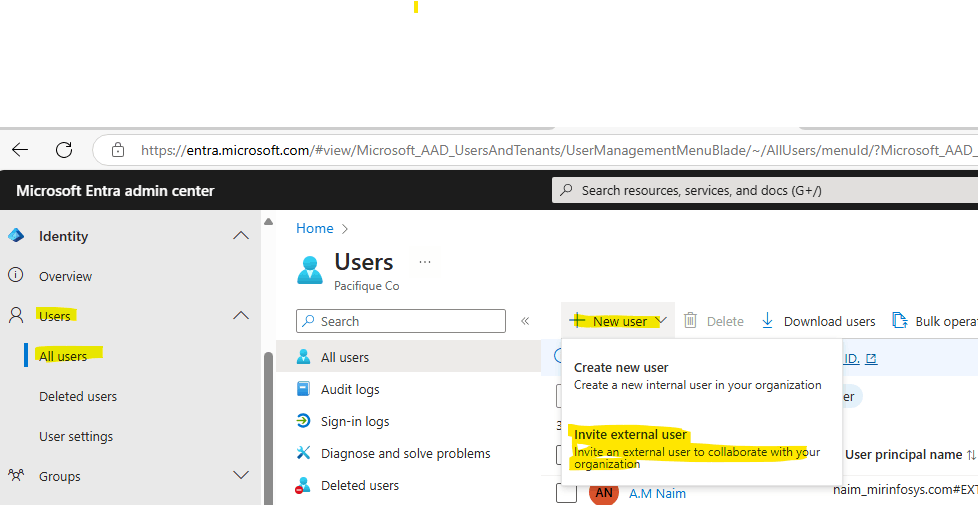Expand the Groups section chevron
Image resolution: width=978 pixels, height=505 pixels.
[x=241, y=476]
